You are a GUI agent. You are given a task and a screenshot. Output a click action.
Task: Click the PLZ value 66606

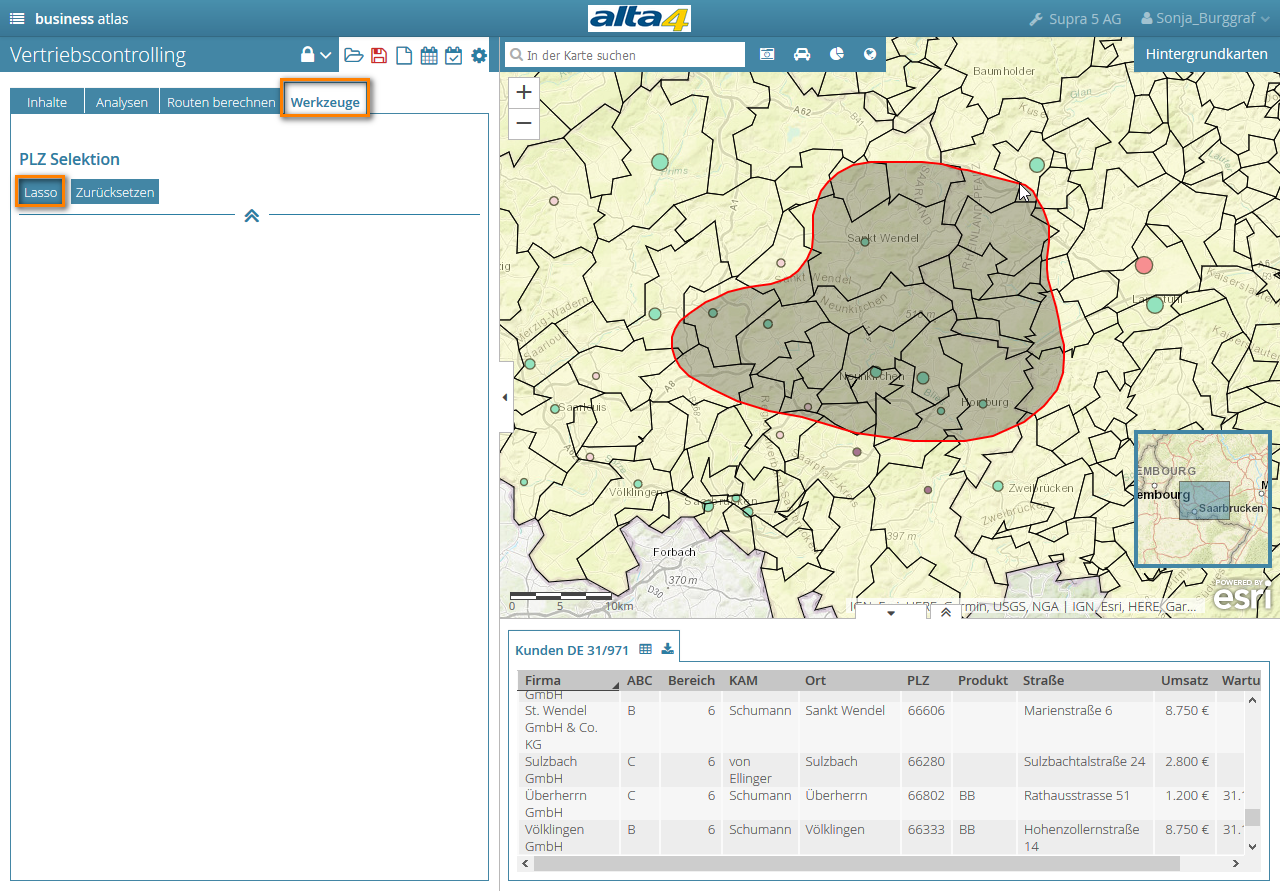coord(926,711)
